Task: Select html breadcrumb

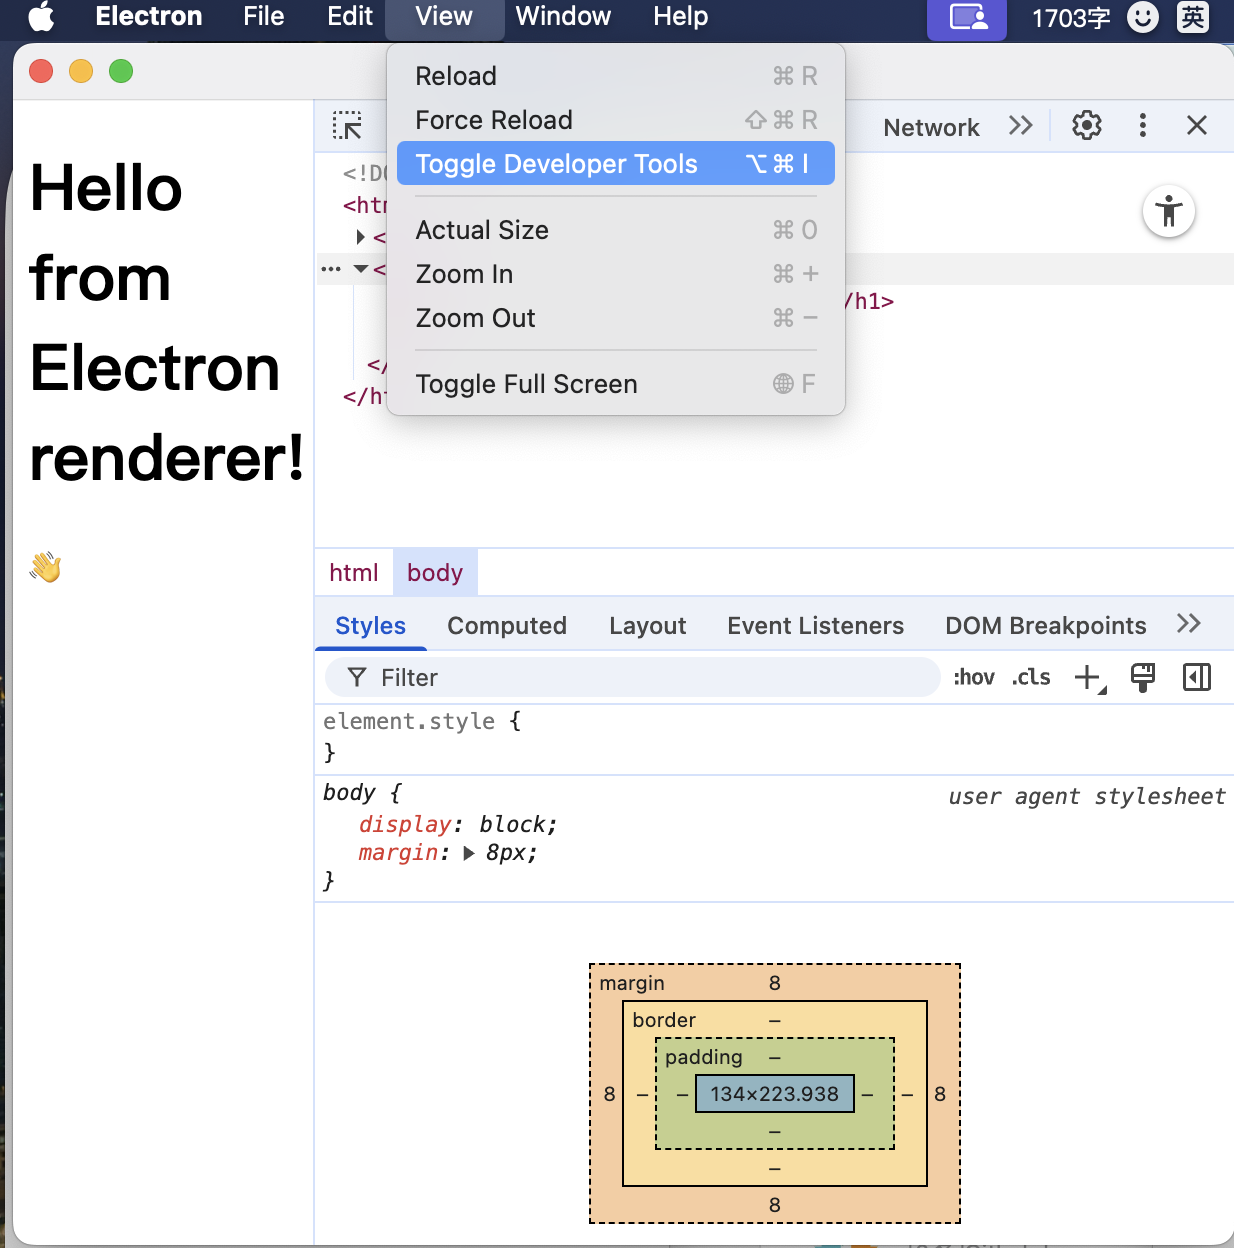Action: click(354, 573)
